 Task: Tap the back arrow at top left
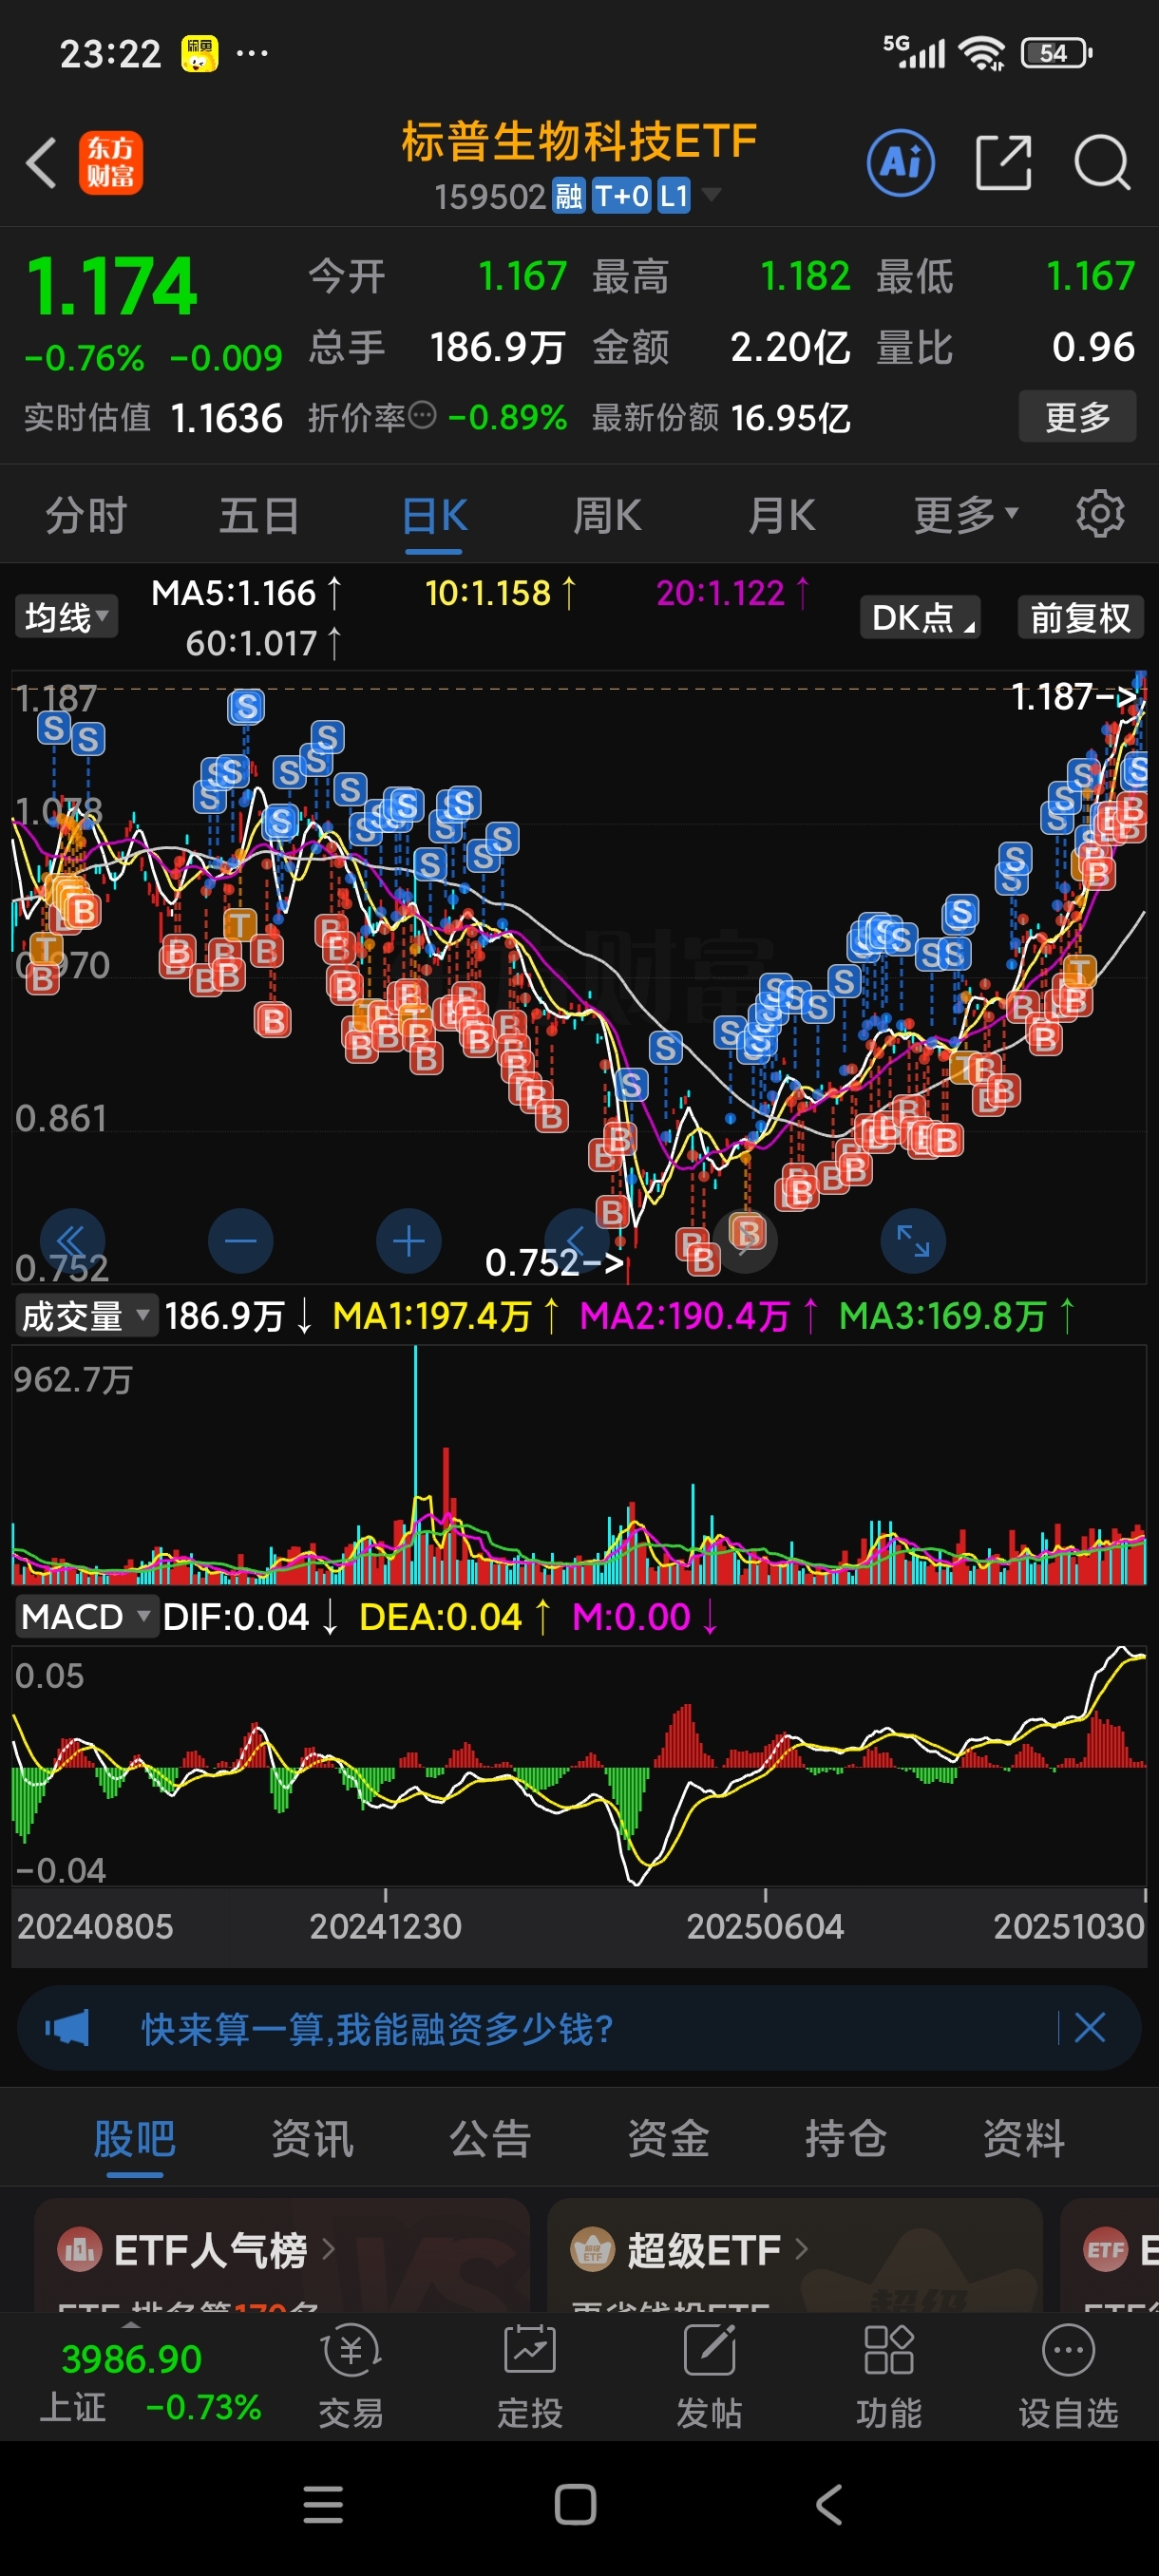click(x=41, y=163)
